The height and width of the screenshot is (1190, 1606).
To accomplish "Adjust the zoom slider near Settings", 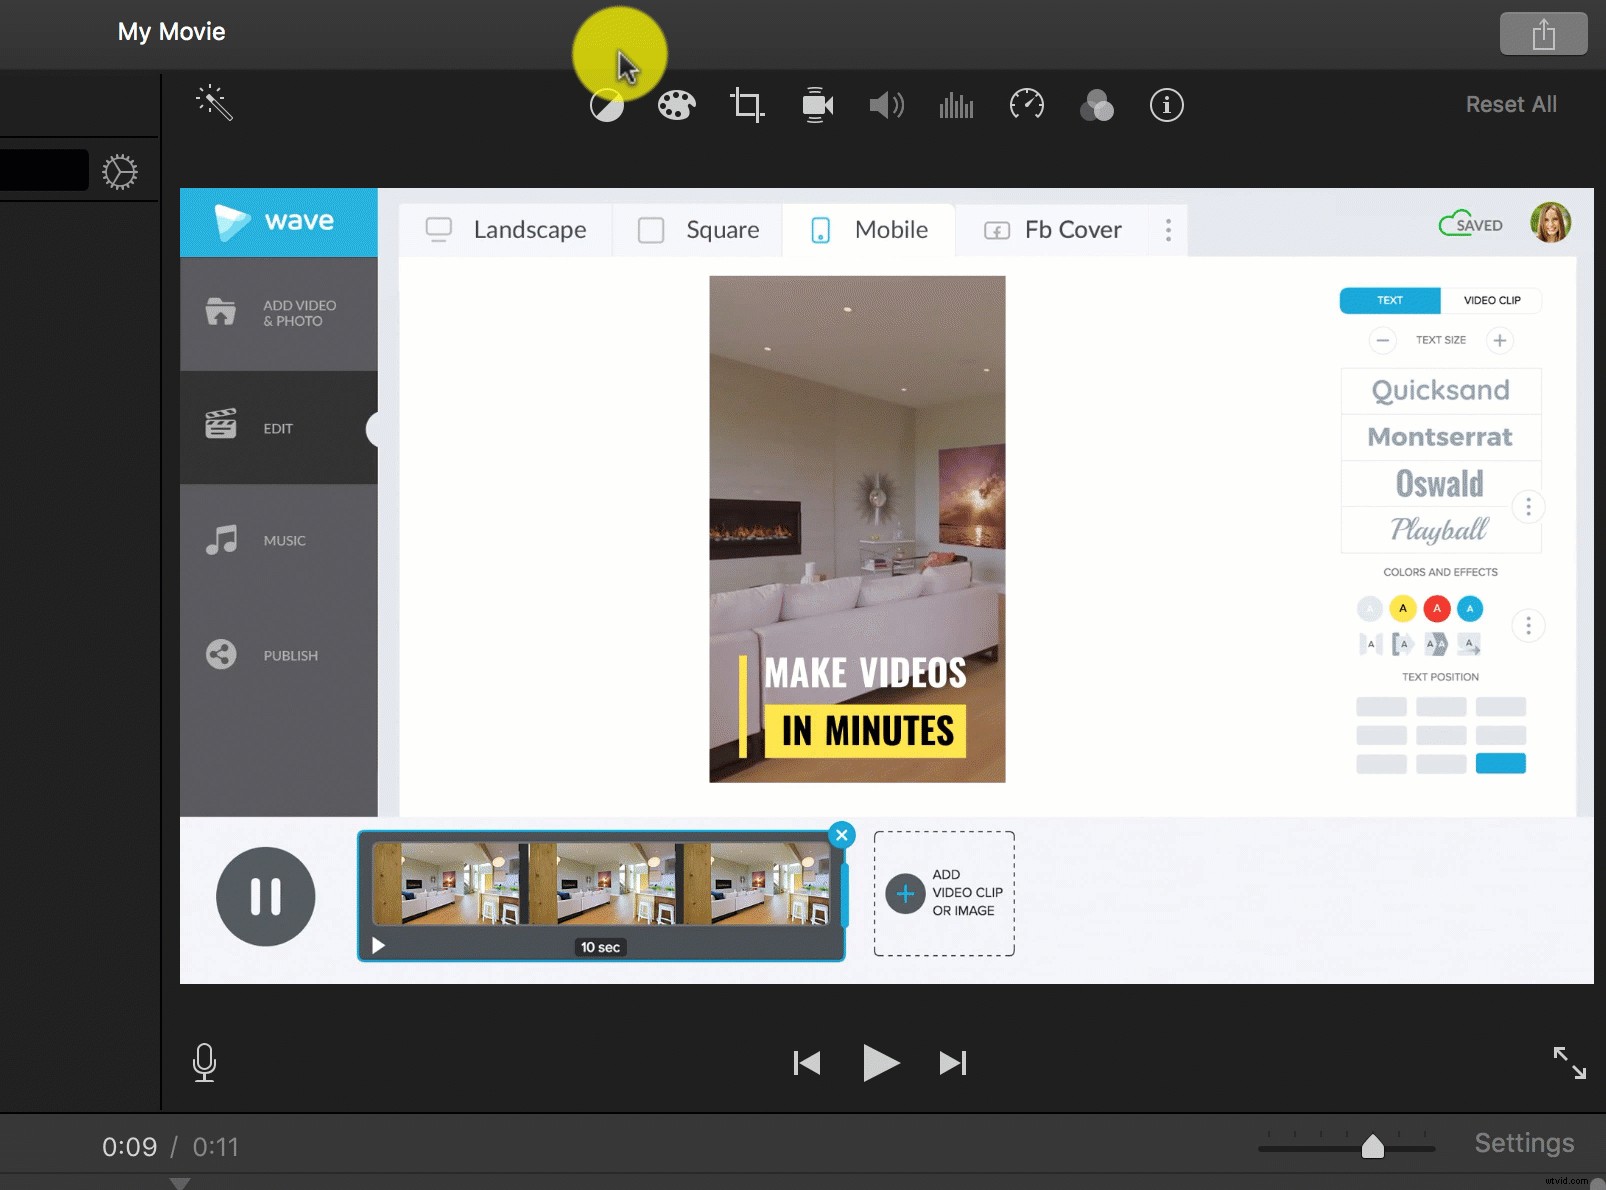I will (1374, 1147).
